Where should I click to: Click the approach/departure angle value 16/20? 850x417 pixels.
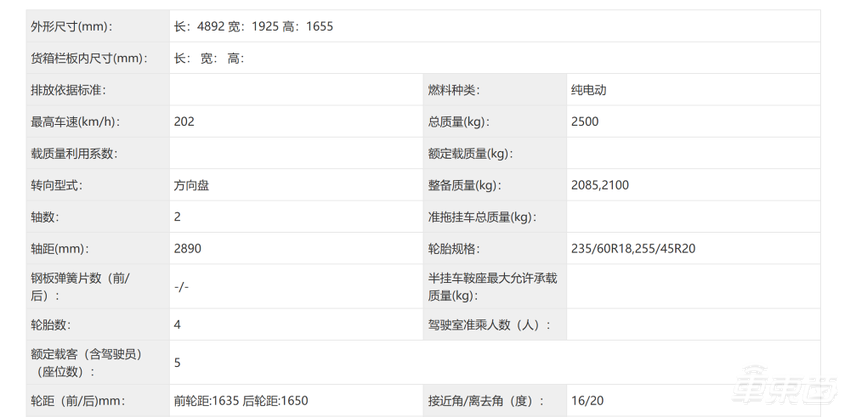click(586, 401)
